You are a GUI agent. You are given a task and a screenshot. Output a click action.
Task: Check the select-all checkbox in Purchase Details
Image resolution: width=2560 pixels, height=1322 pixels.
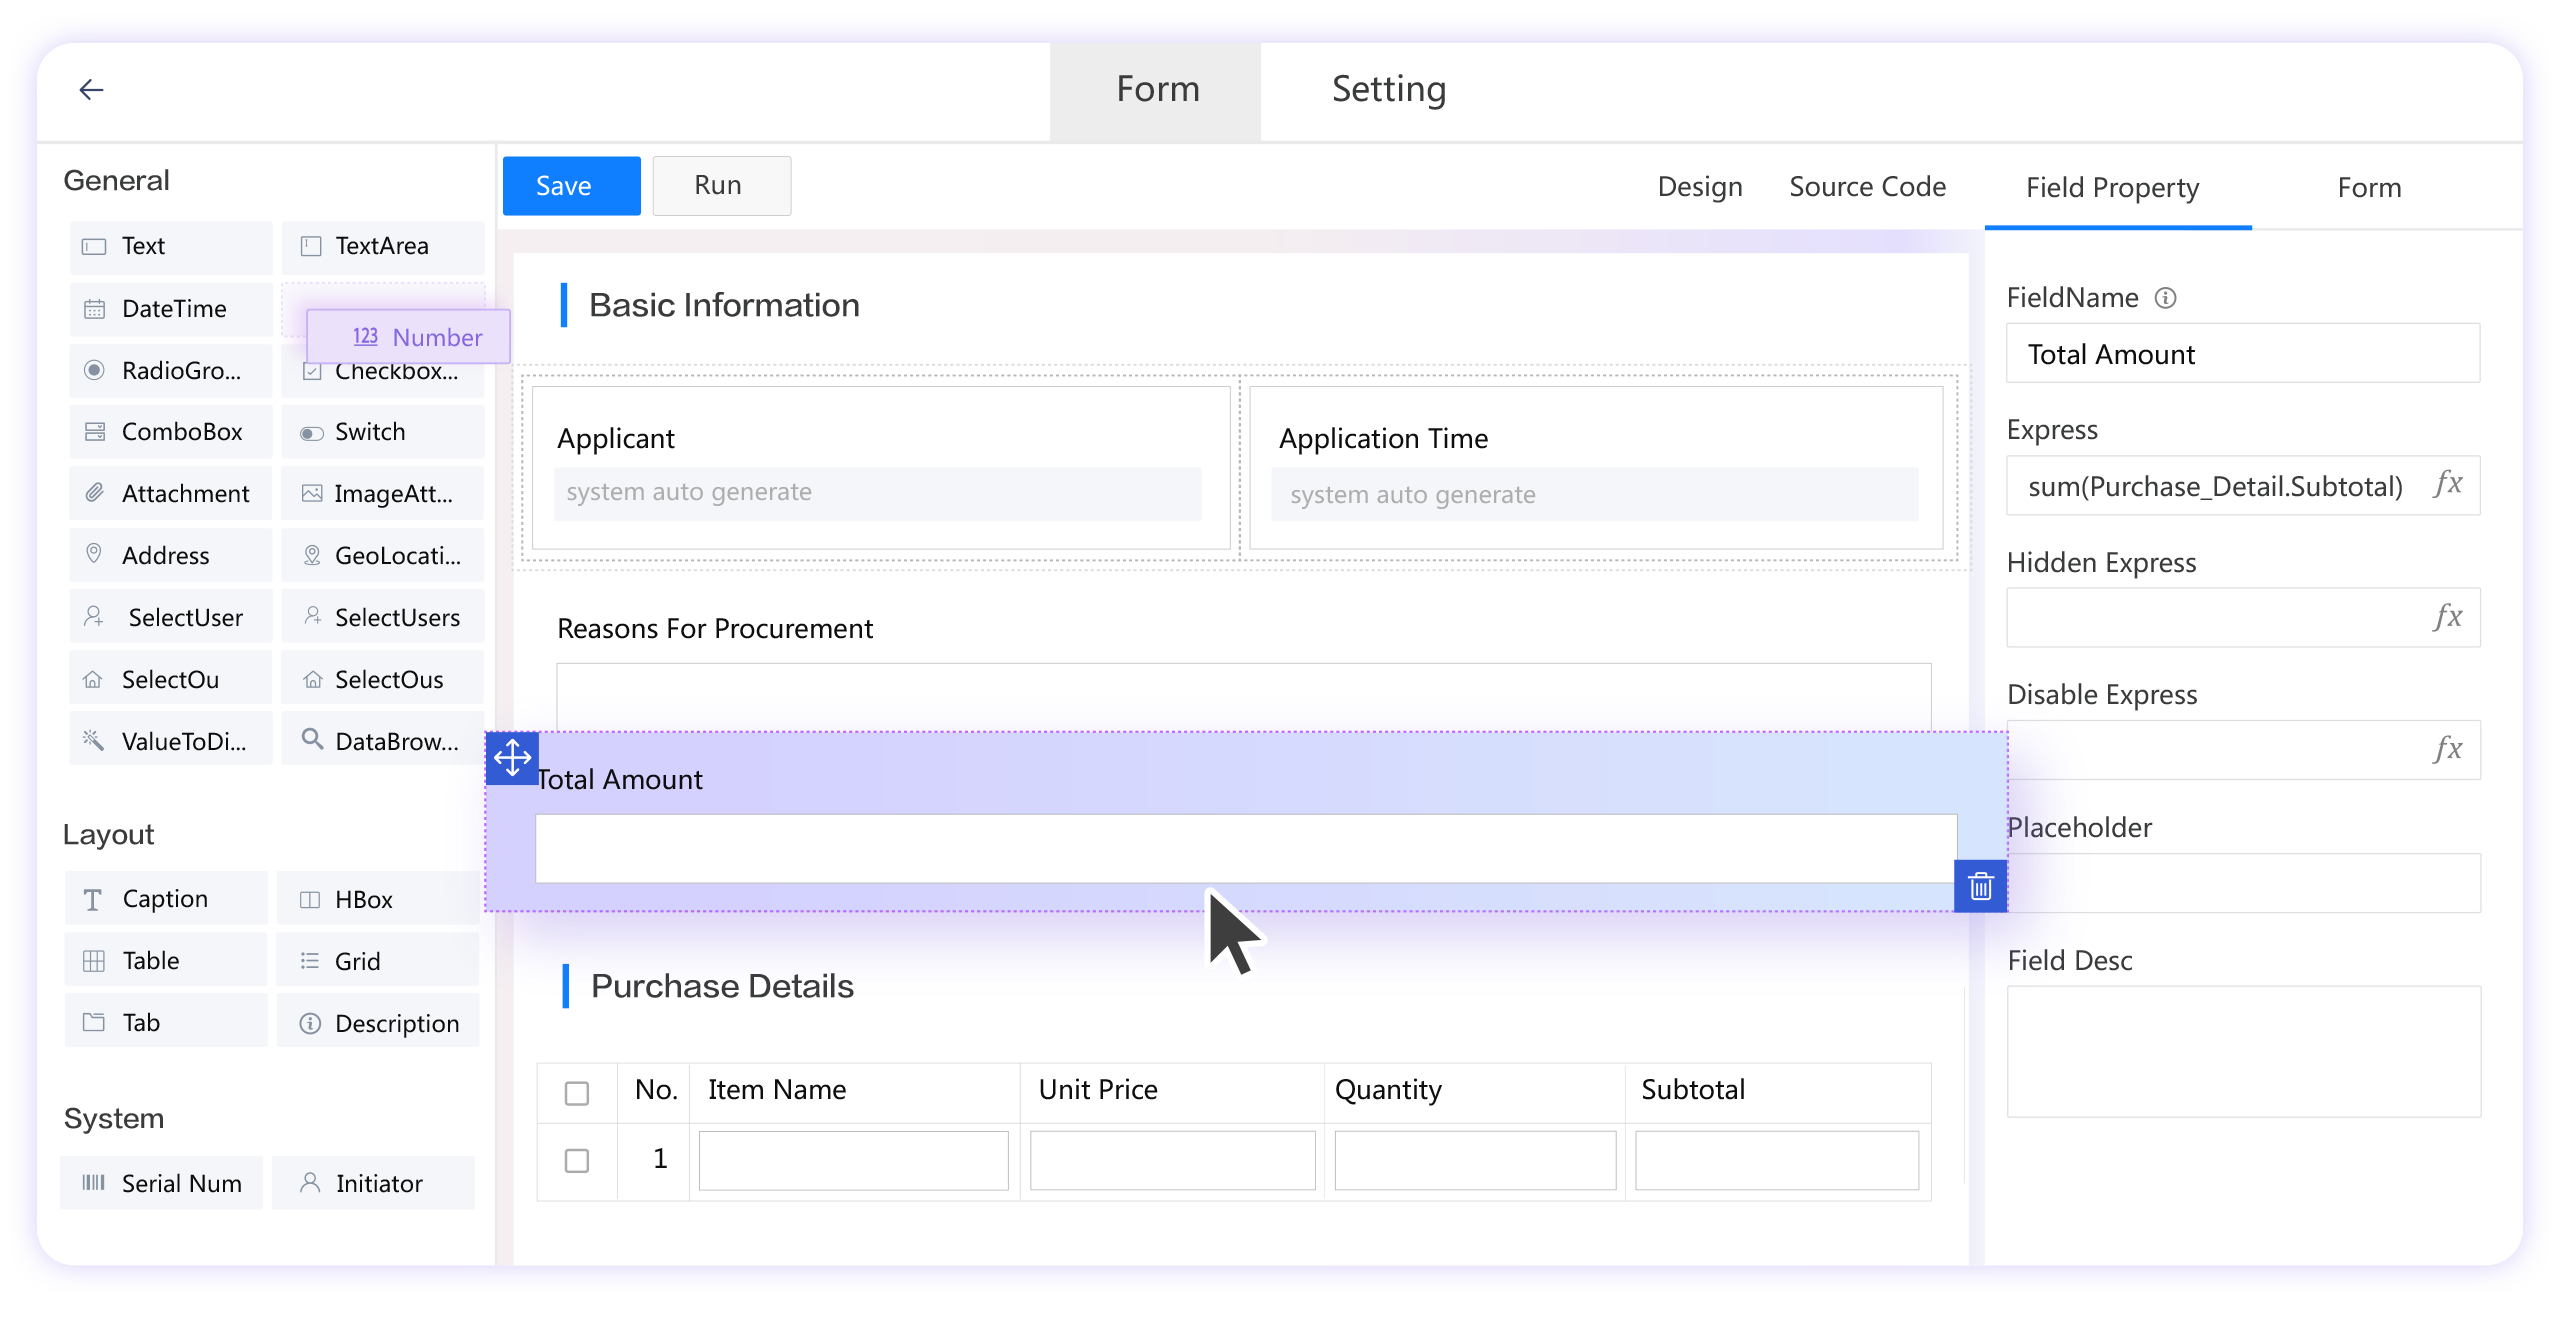576,1094
